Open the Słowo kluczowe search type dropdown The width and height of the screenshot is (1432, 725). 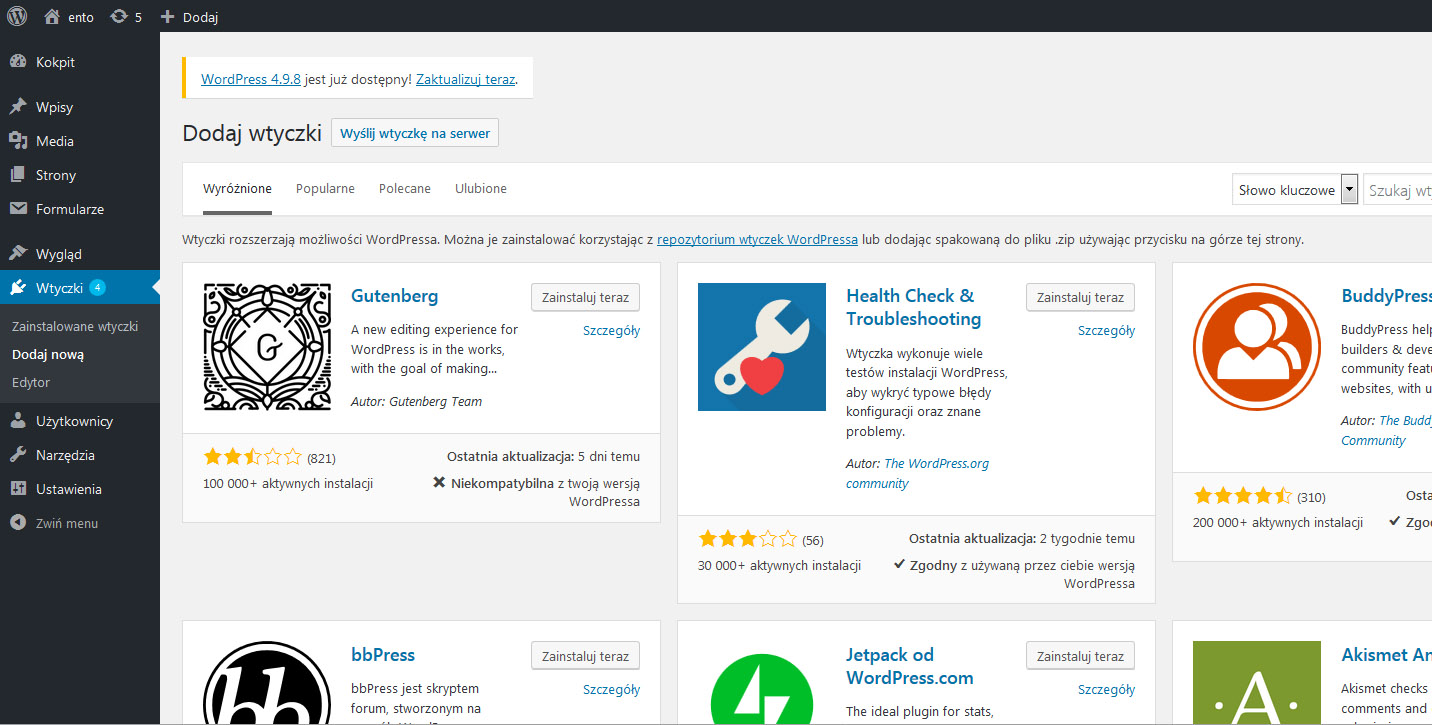pos(1295,190)
